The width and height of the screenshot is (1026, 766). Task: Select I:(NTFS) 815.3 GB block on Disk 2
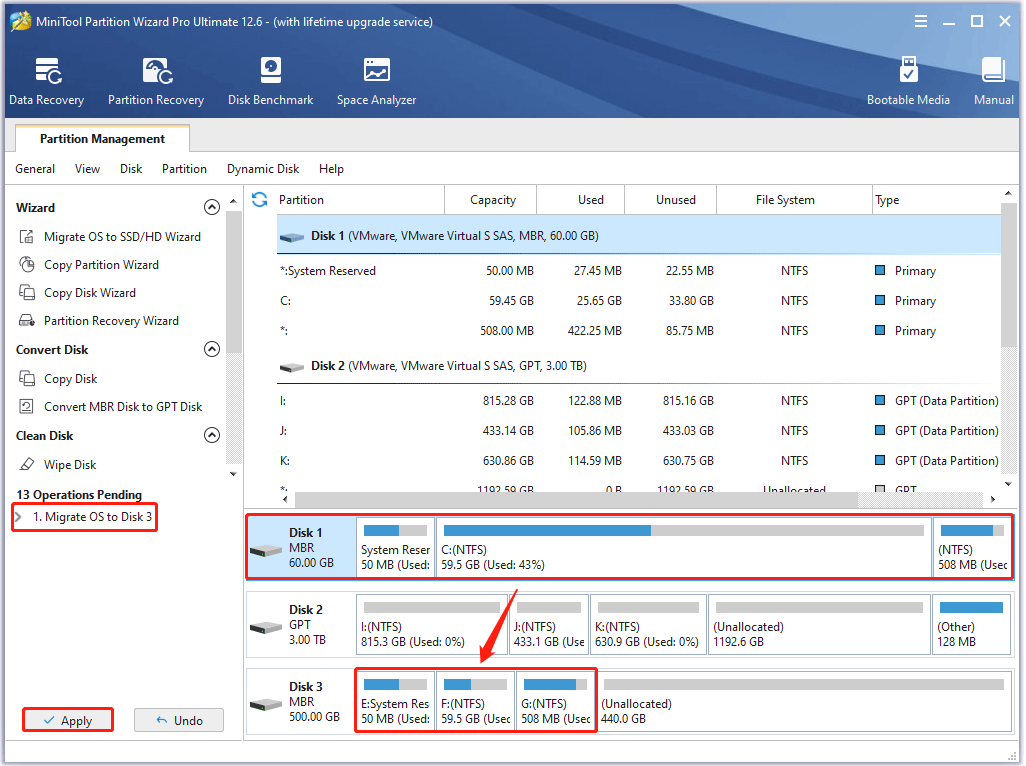click(x=432, y=625)
